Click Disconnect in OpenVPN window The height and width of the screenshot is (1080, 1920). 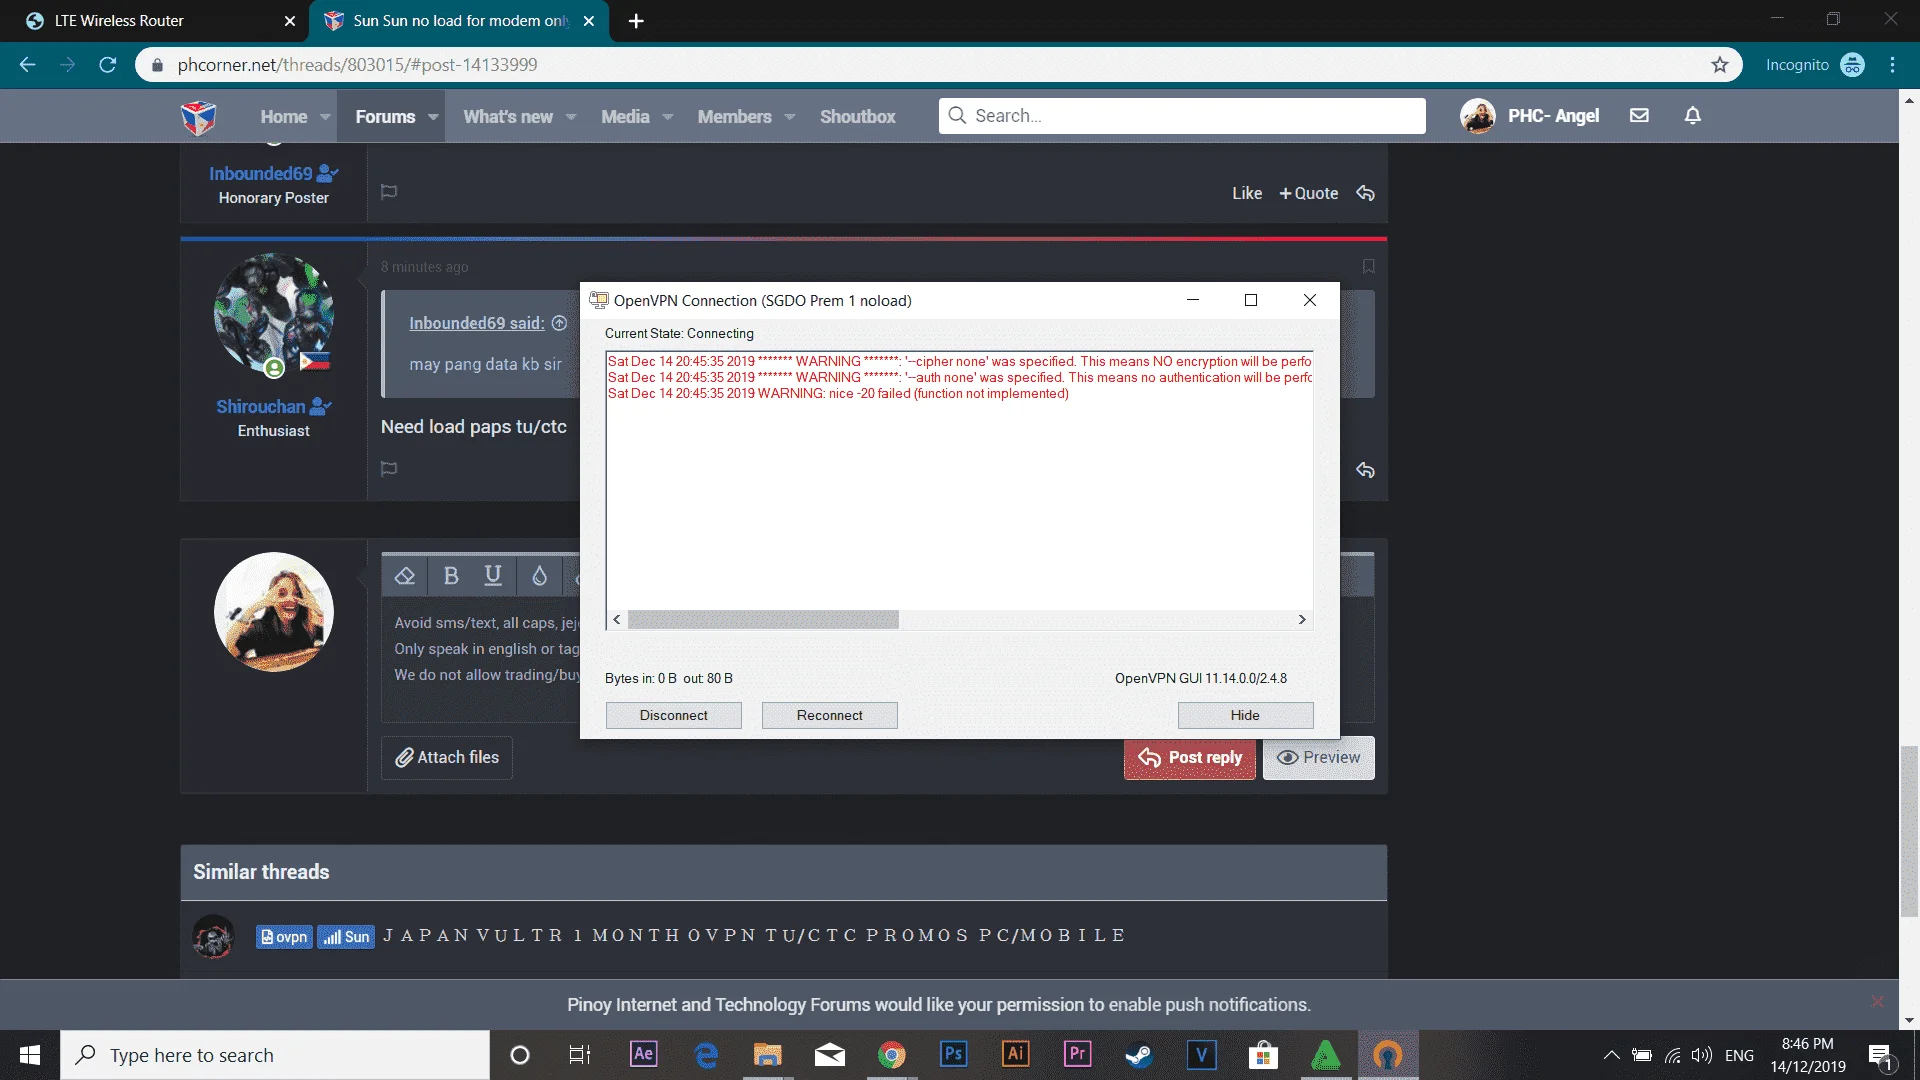point(673,715)
